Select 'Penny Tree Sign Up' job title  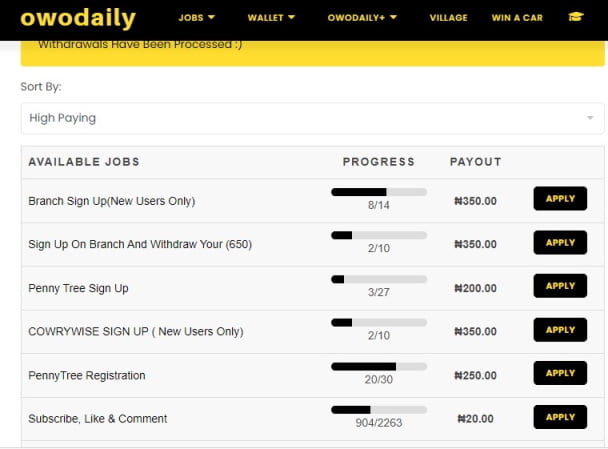78,288
